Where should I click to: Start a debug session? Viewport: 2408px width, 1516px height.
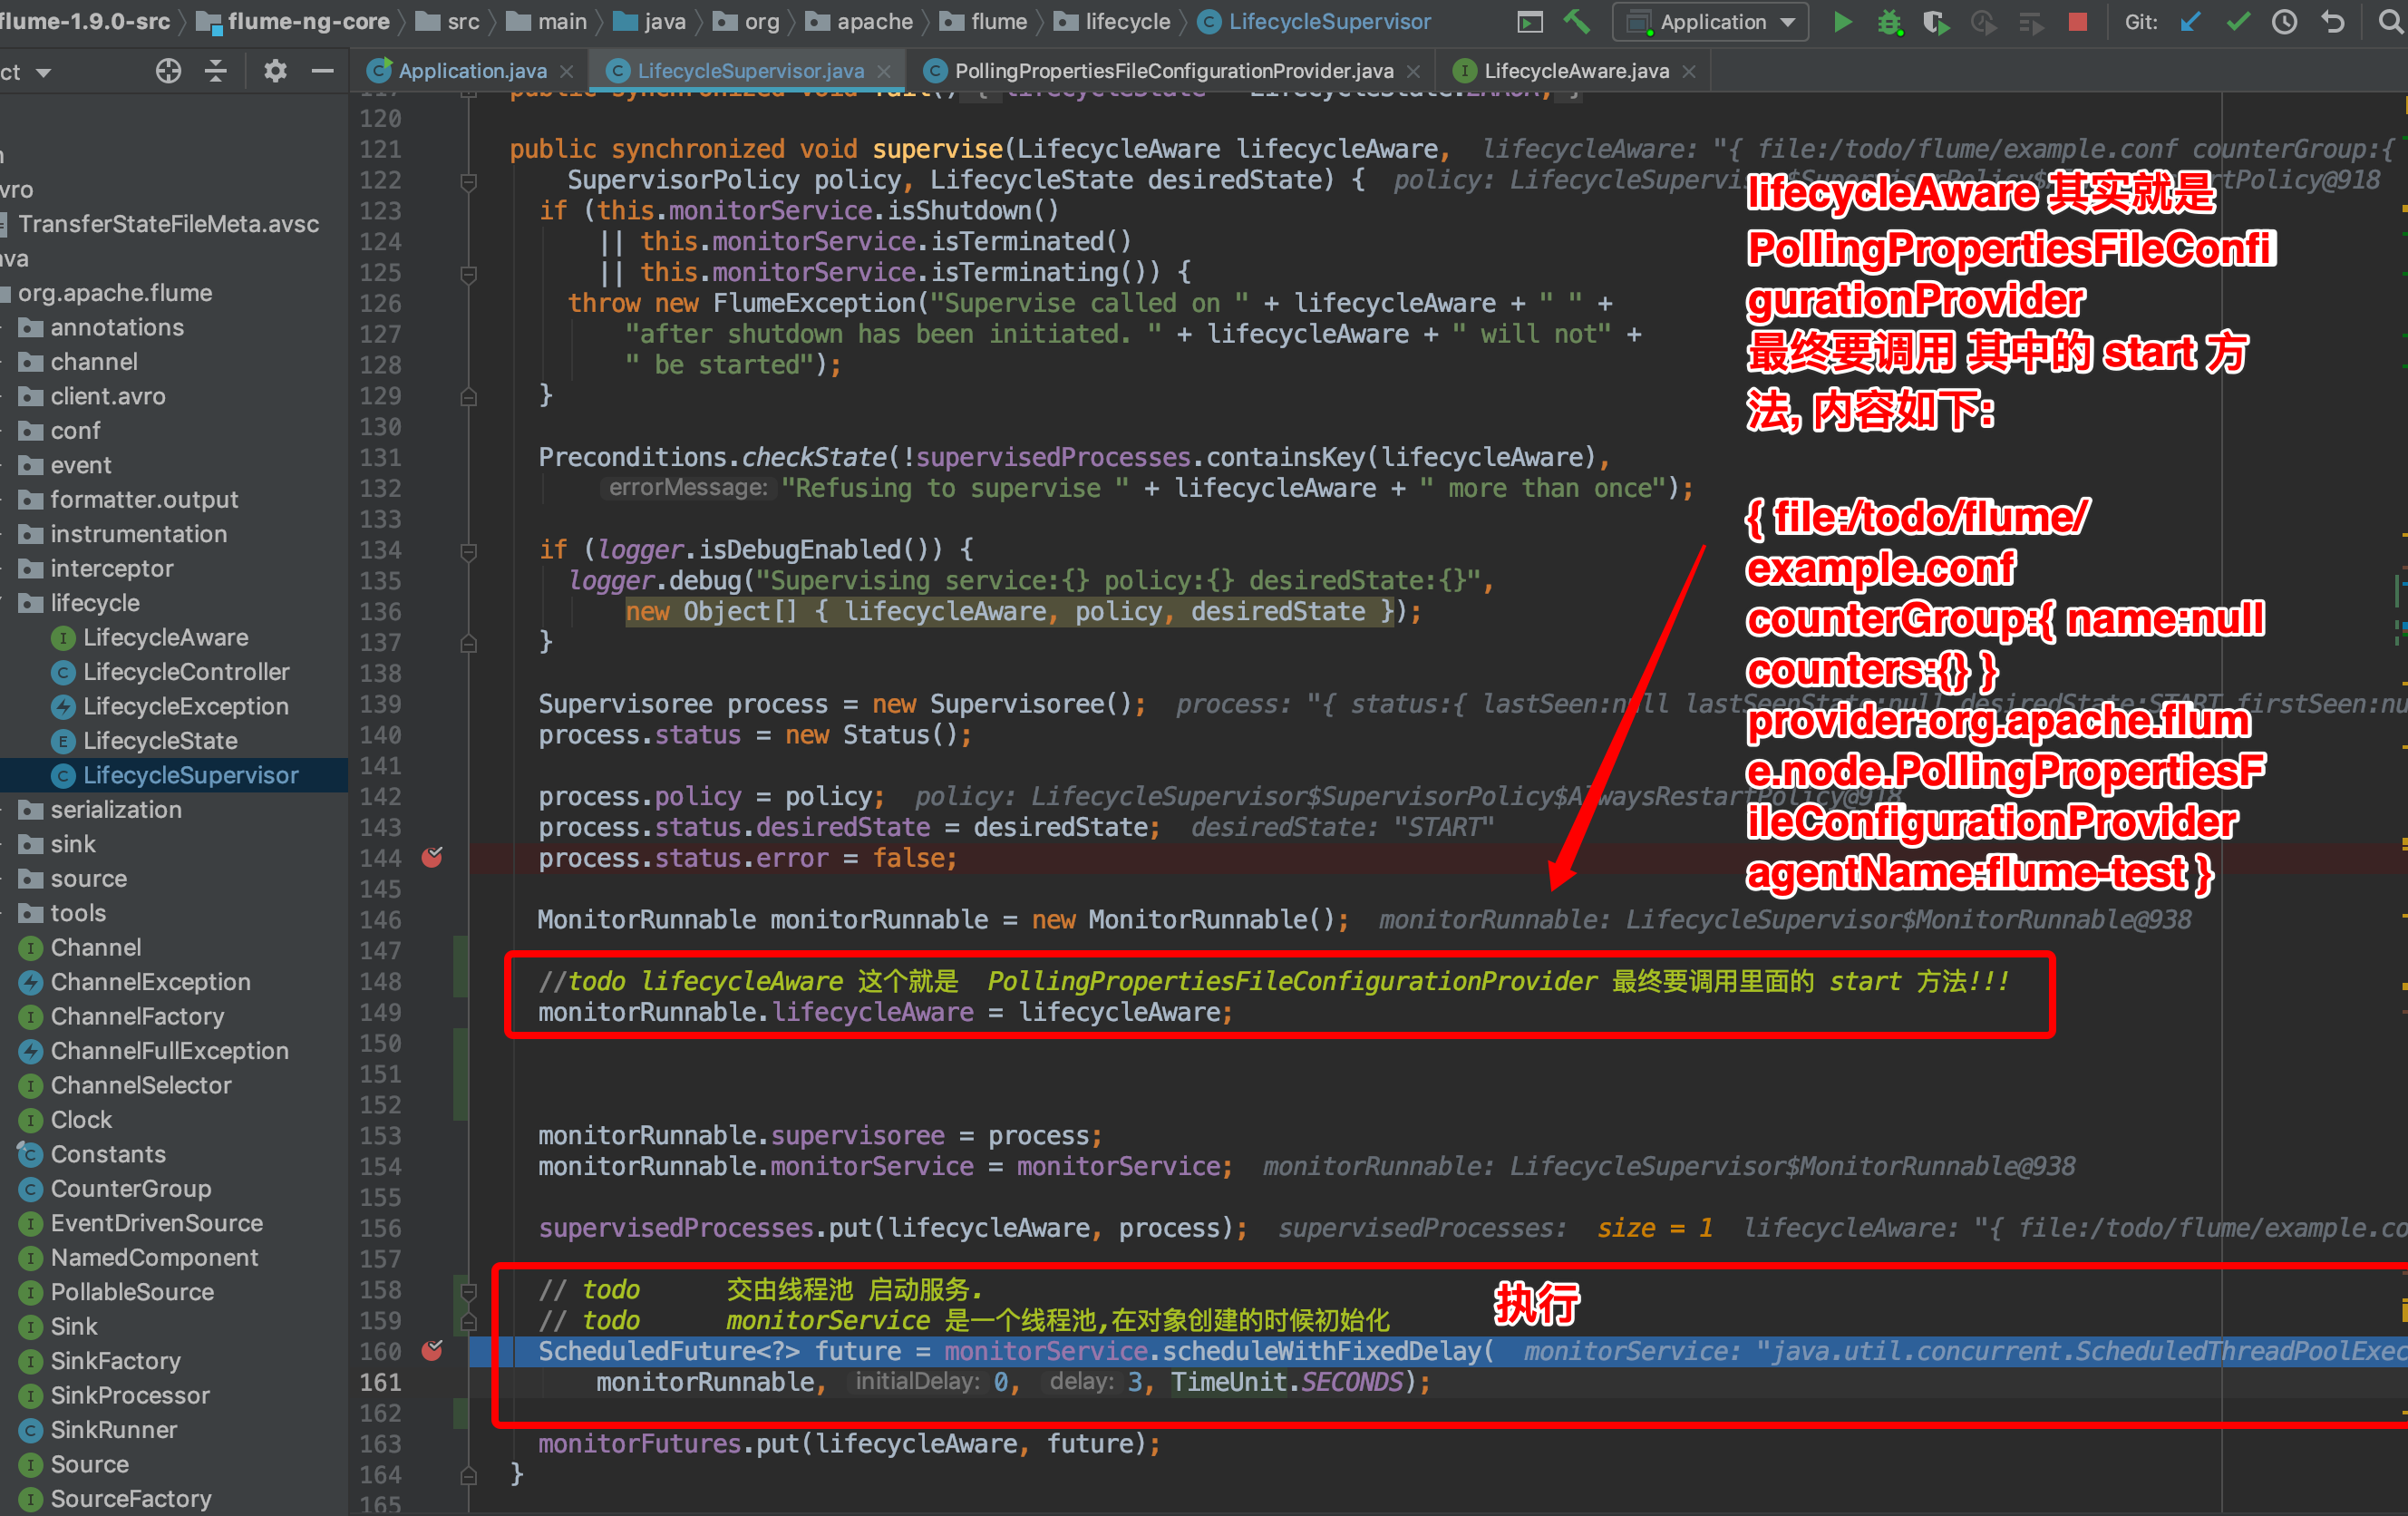(1890, 21)
